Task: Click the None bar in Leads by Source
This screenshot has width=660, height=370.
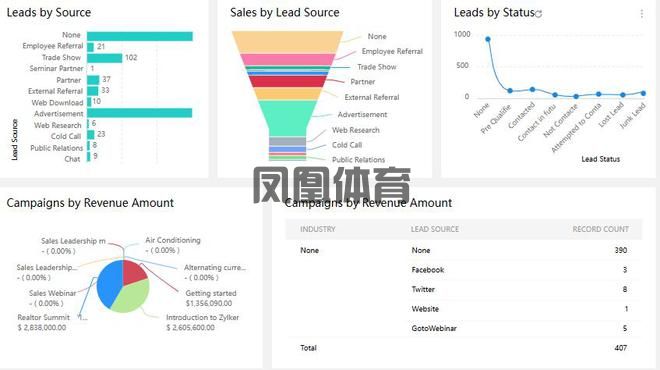Action: click(x=140, y=36)
